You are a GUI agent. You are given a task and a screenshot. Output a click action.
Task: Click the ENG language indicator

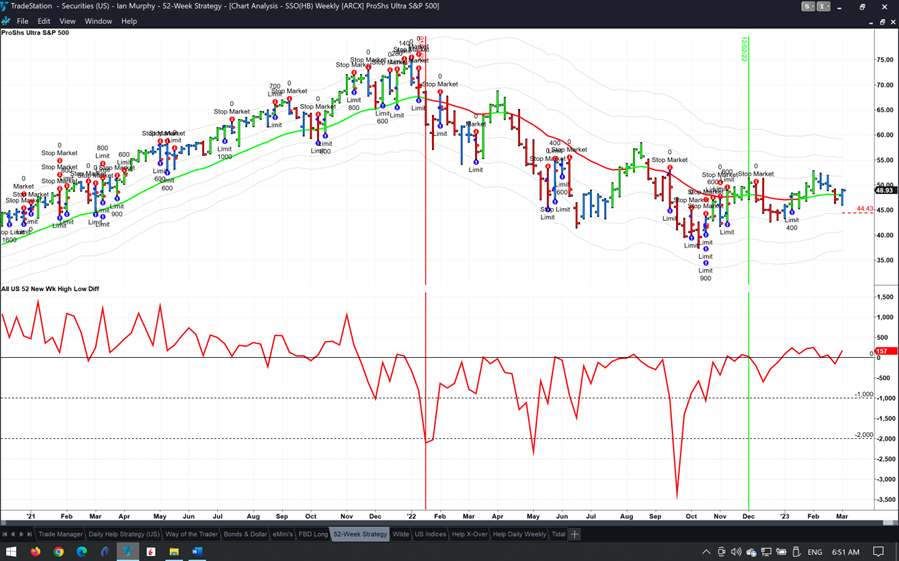[x=814, y=551]
